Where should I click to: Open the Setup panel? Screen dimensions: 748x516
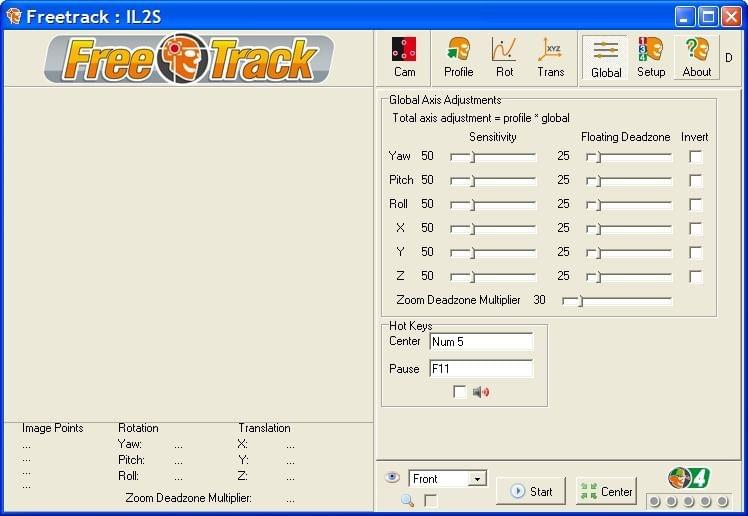click(651, 57)
